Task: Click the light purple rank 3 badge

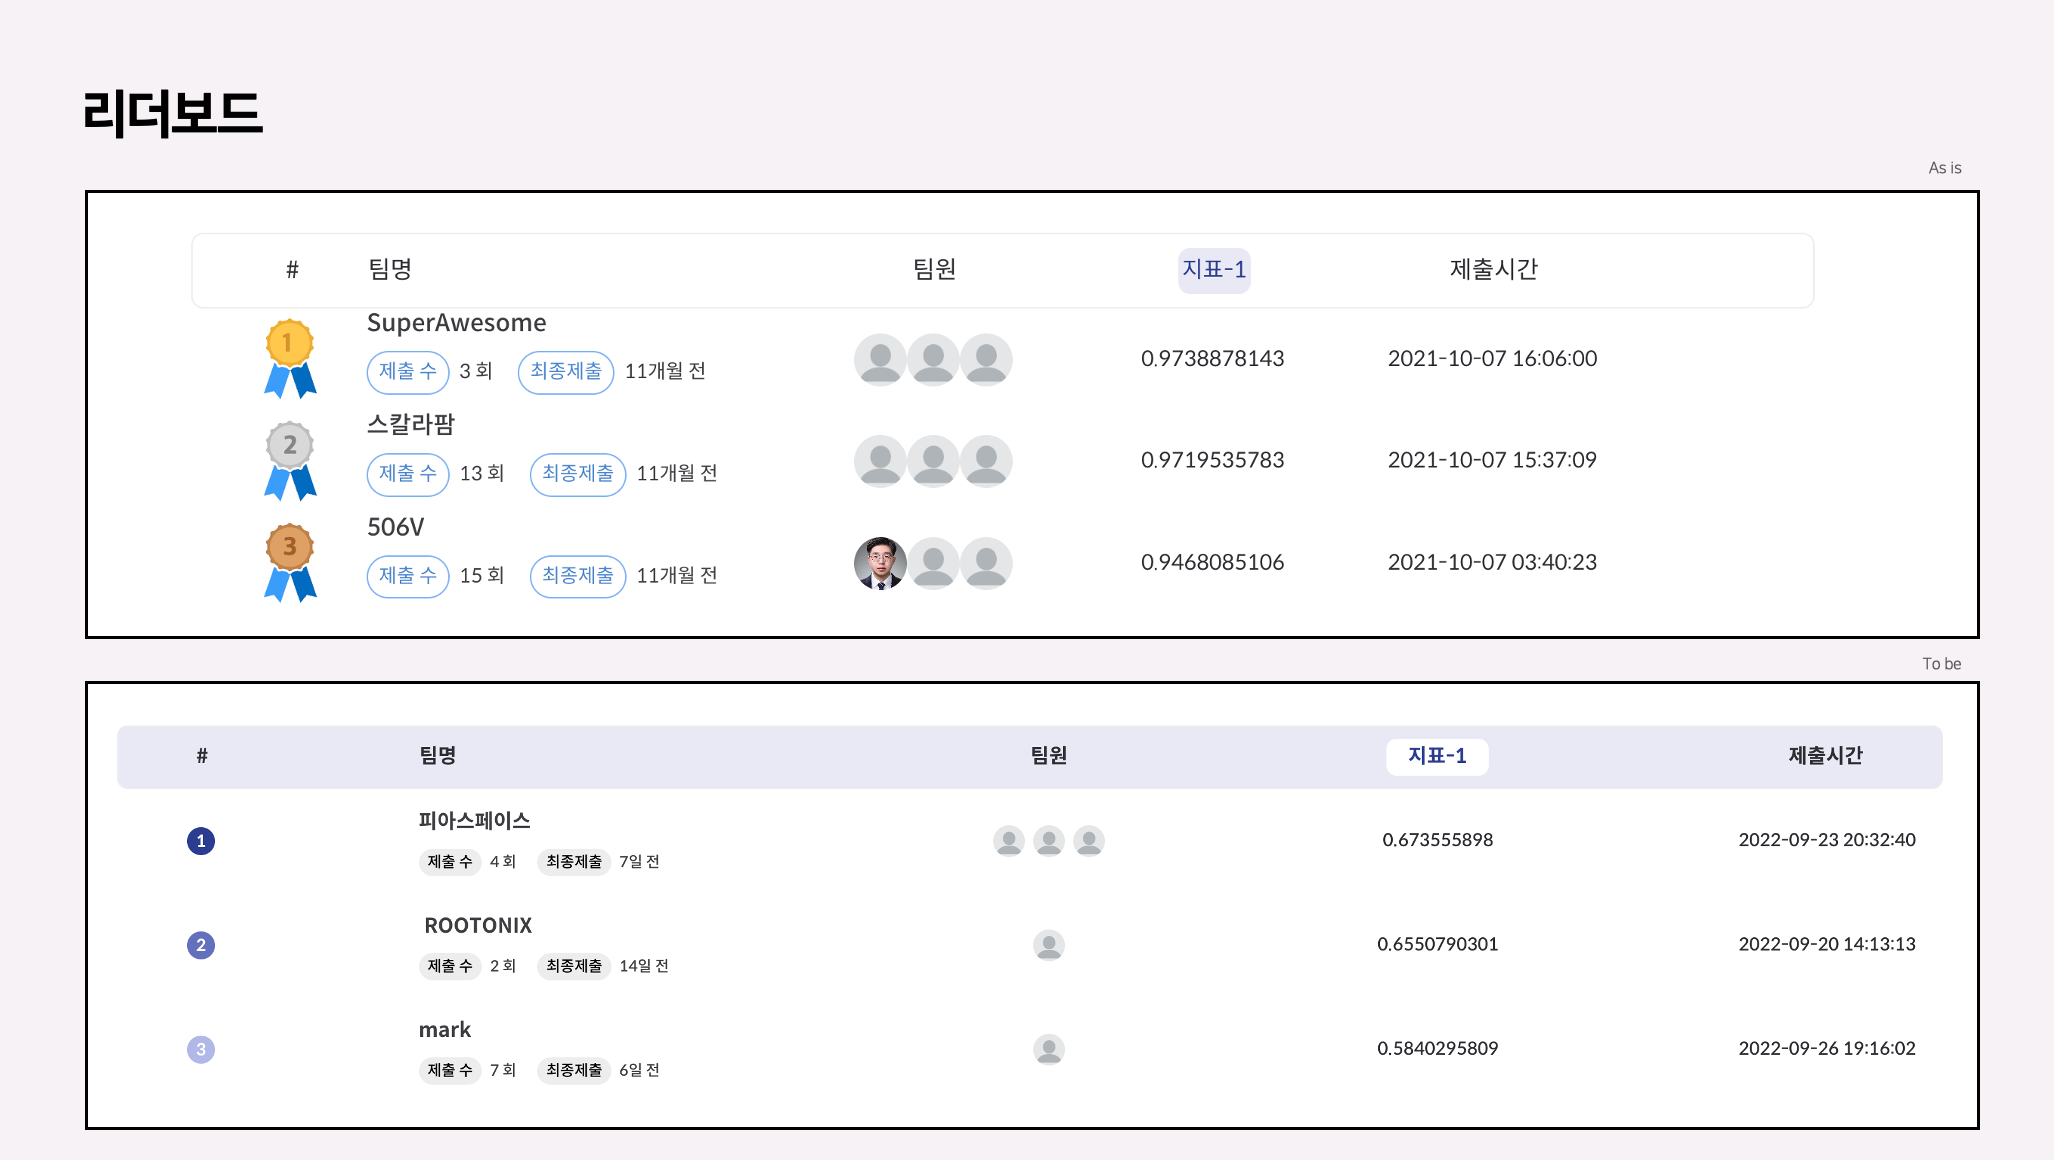Action: click(201, 1049)
